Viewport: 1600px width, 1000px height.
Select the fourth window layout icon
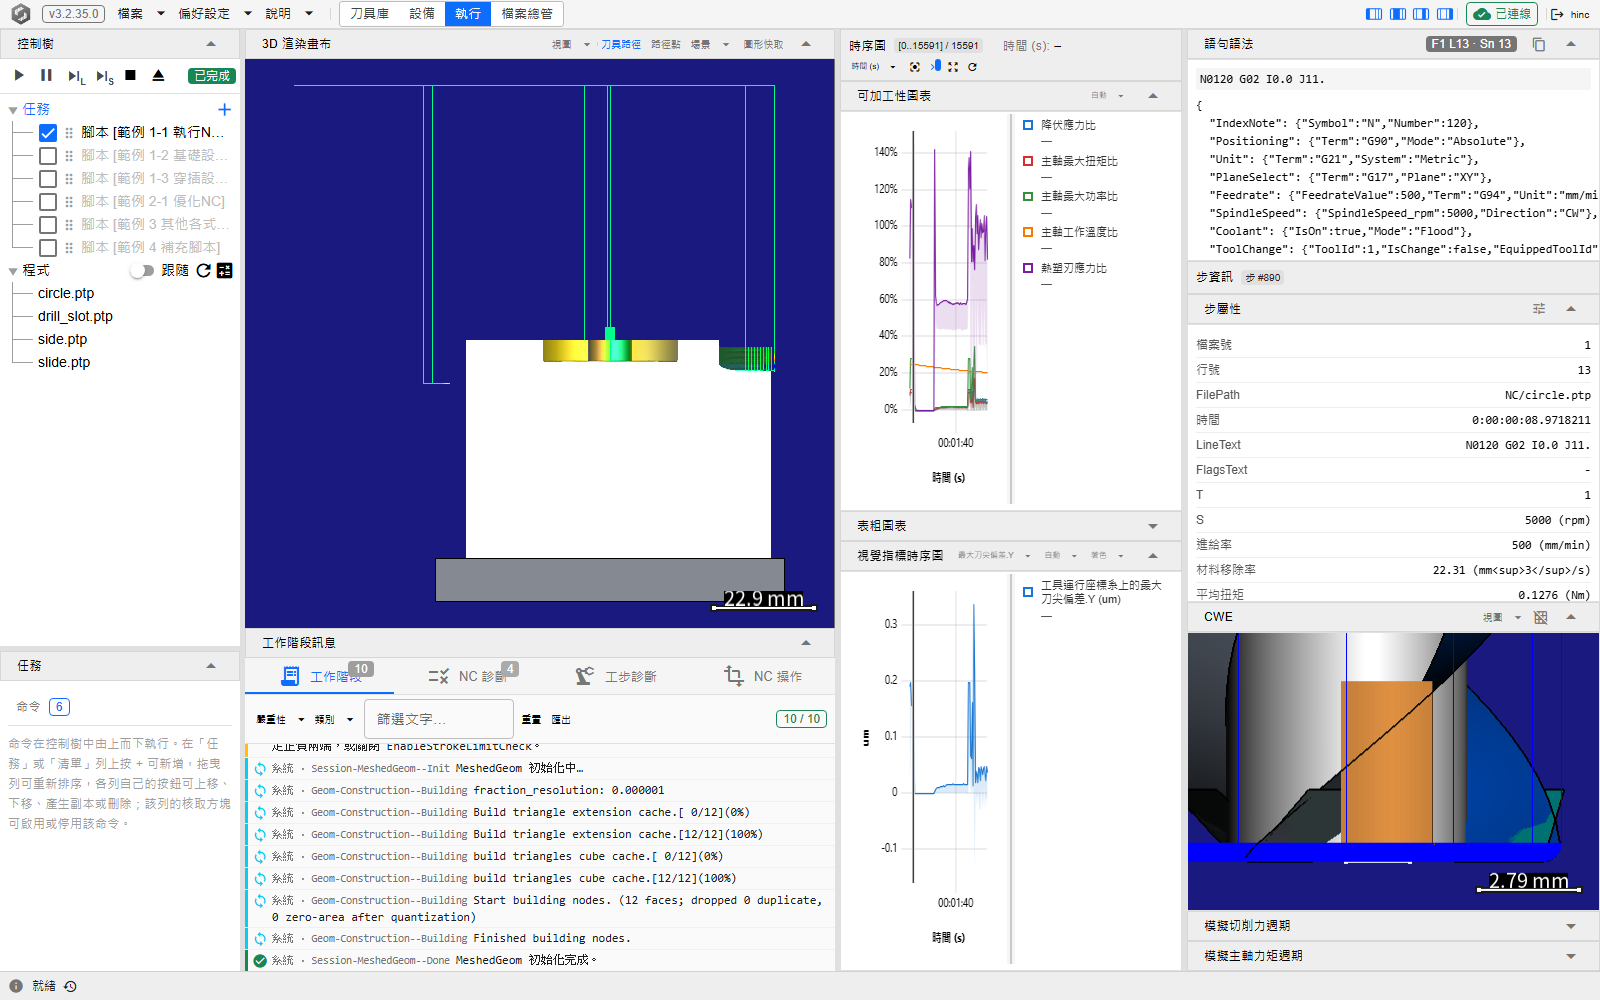[1445, 14]
